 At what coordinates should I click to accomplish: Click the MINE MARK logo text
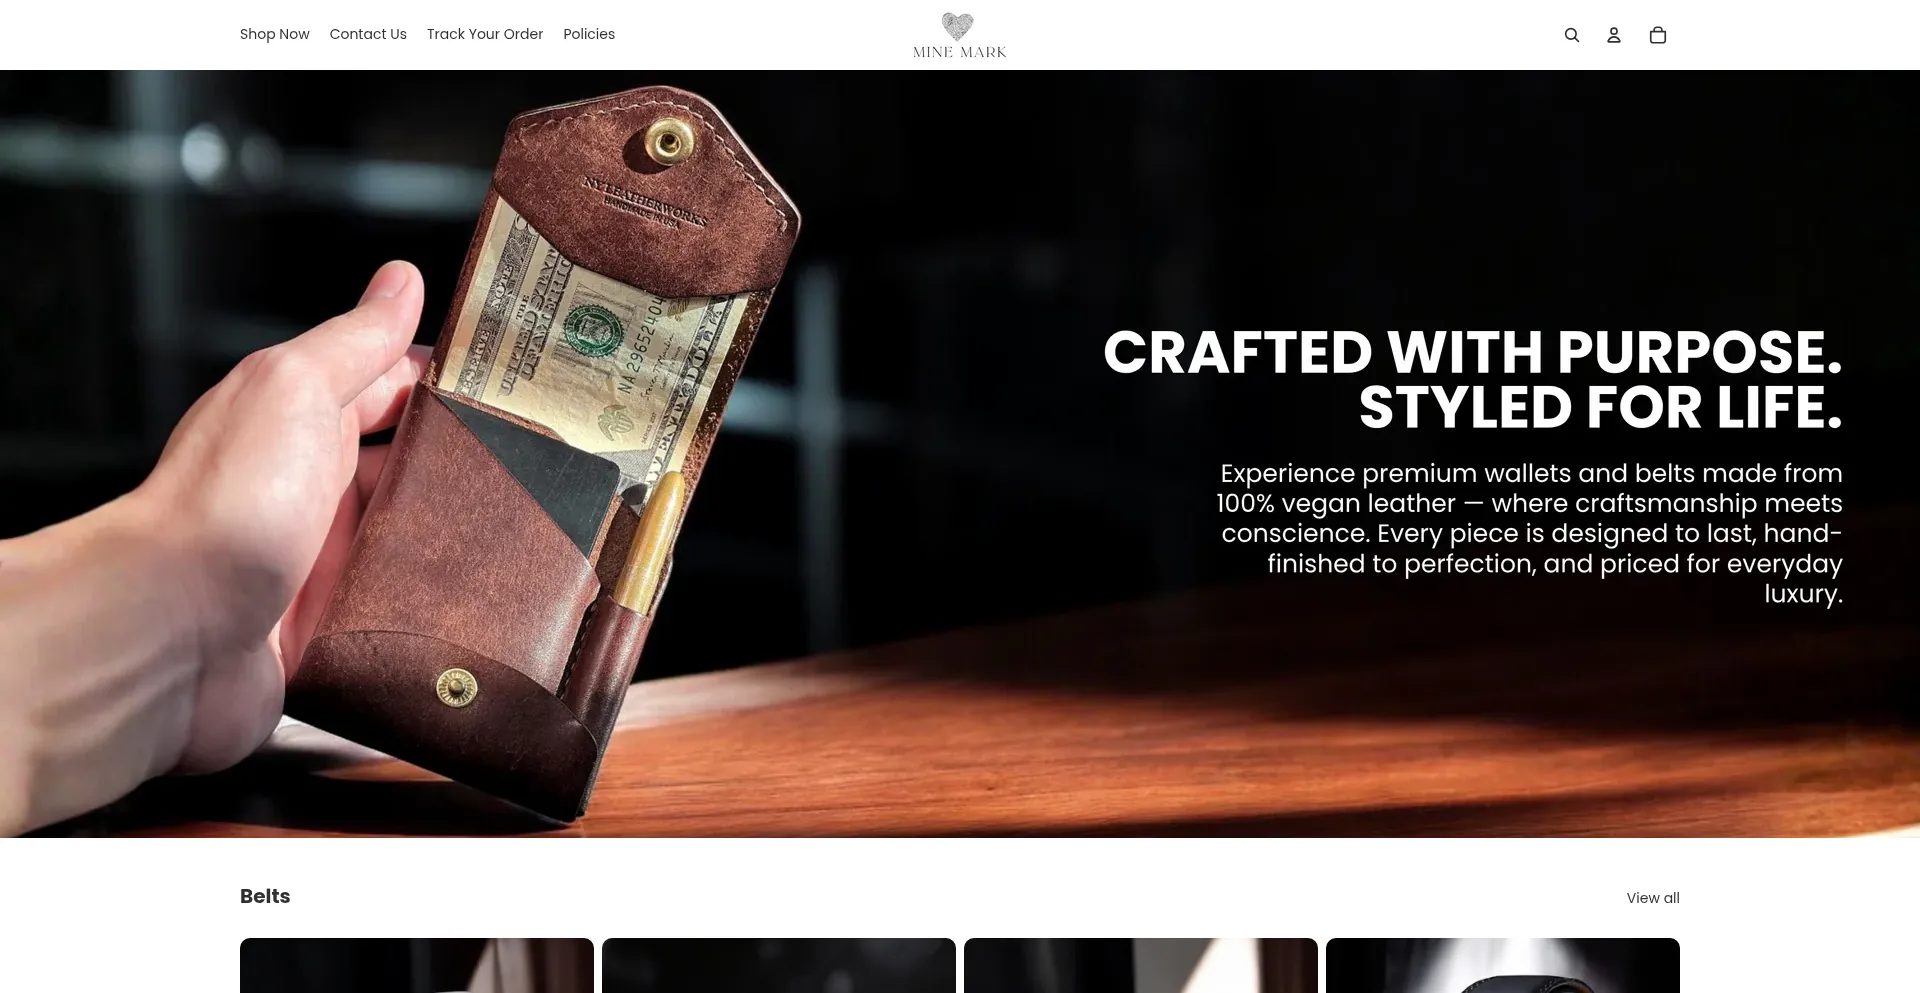click(960, 52)
